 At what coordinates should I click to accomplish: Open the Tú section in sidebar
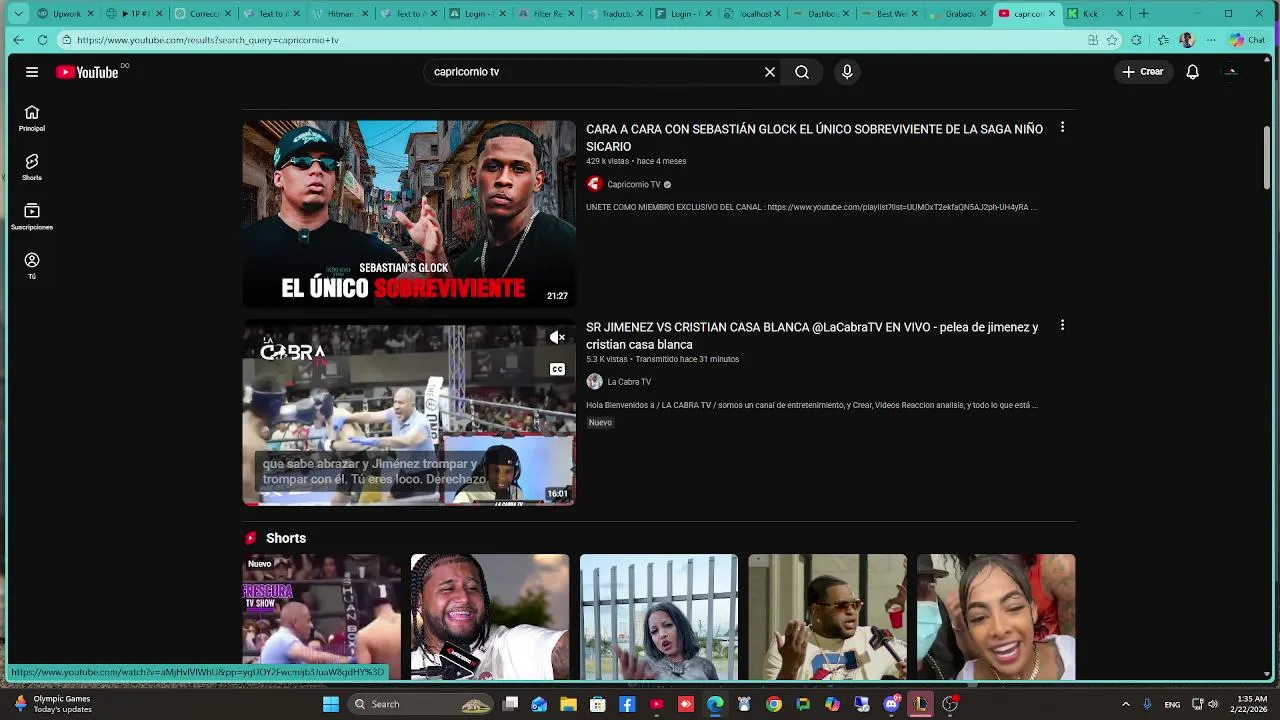pyautogui.click(x=32, y=265)
